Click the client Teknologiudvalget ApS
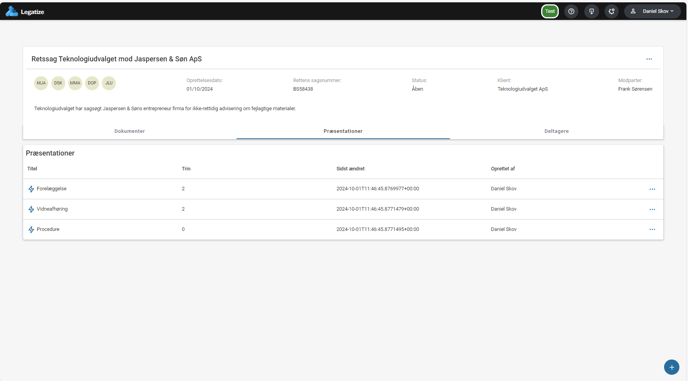The height and width of the screenshot is (381, 688). tap(523, 89)
